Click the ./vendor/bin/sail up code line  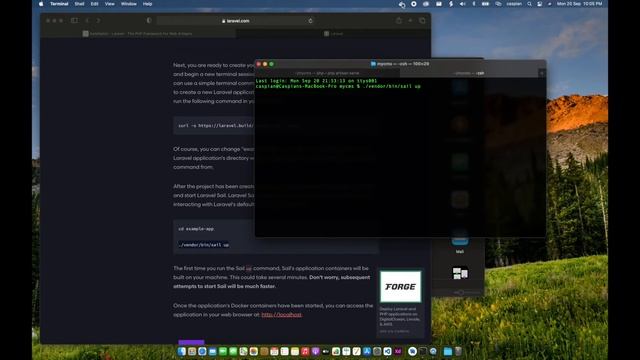pyautogui.click(x=203, y=245)
